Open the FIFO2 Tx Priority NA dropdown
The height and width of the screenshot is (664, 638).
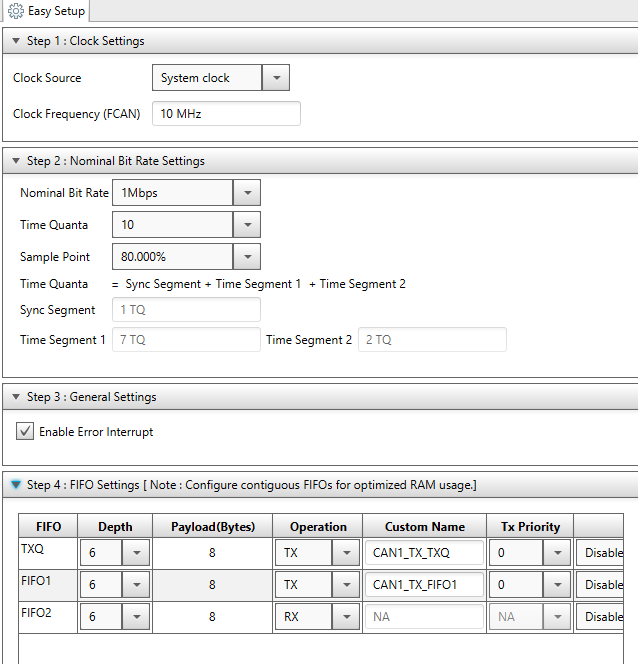coord(557,617)
